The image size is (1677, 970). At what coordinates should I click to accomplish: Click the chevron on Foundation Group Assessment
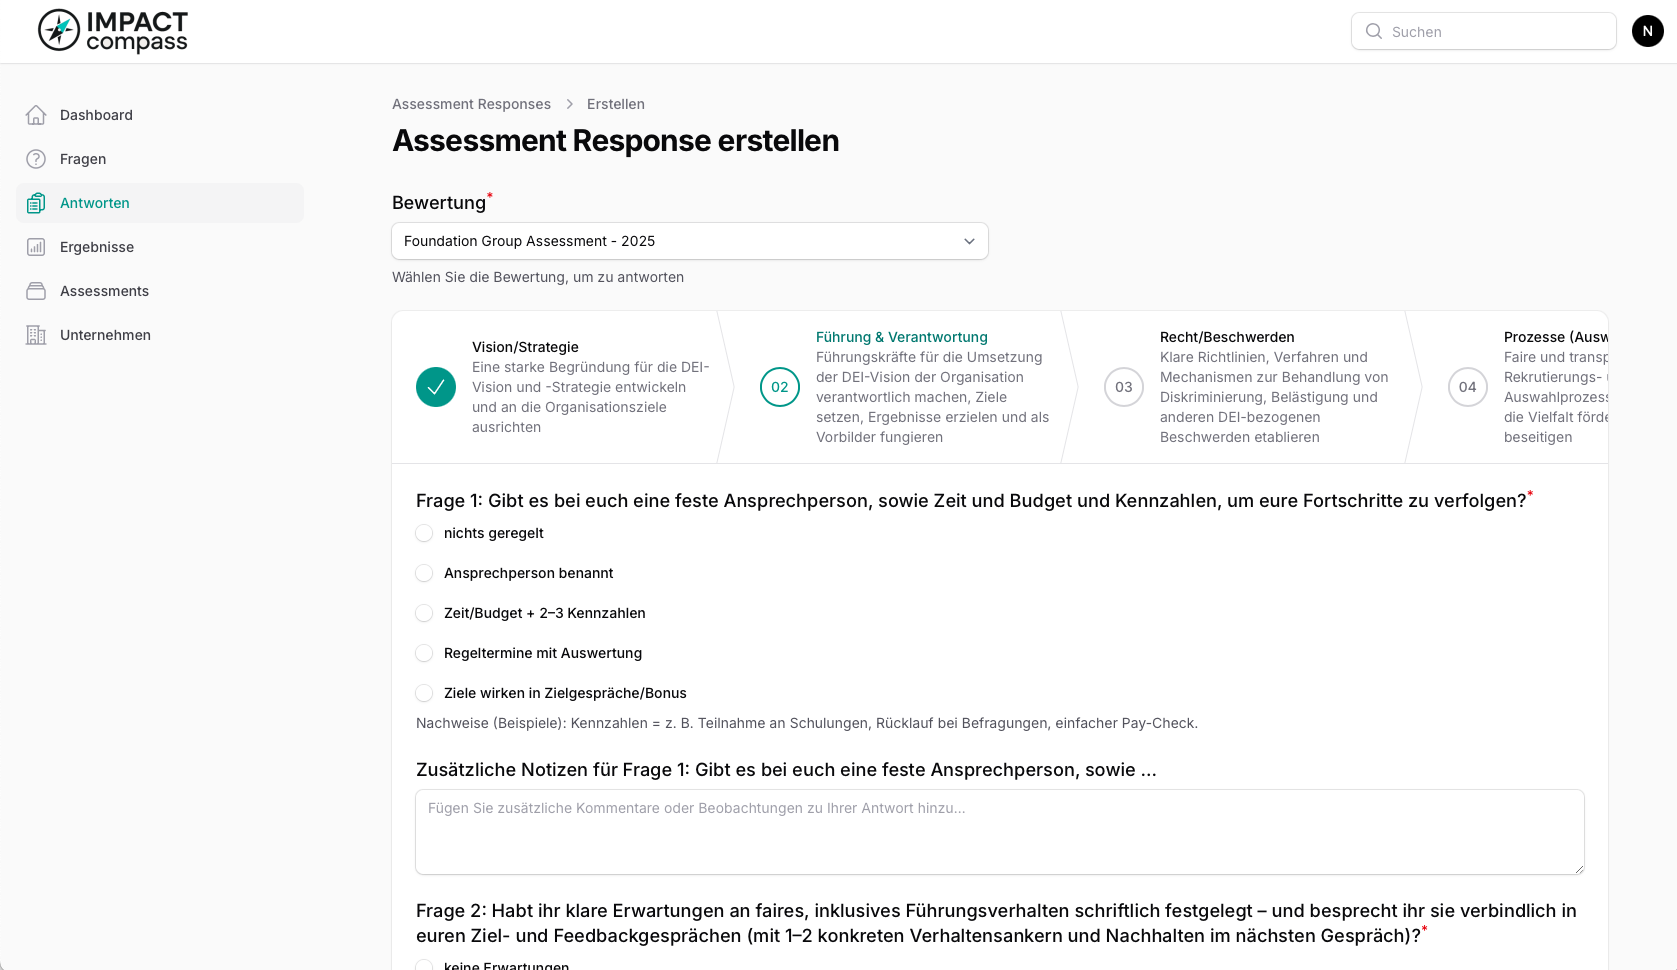(968, 241)
